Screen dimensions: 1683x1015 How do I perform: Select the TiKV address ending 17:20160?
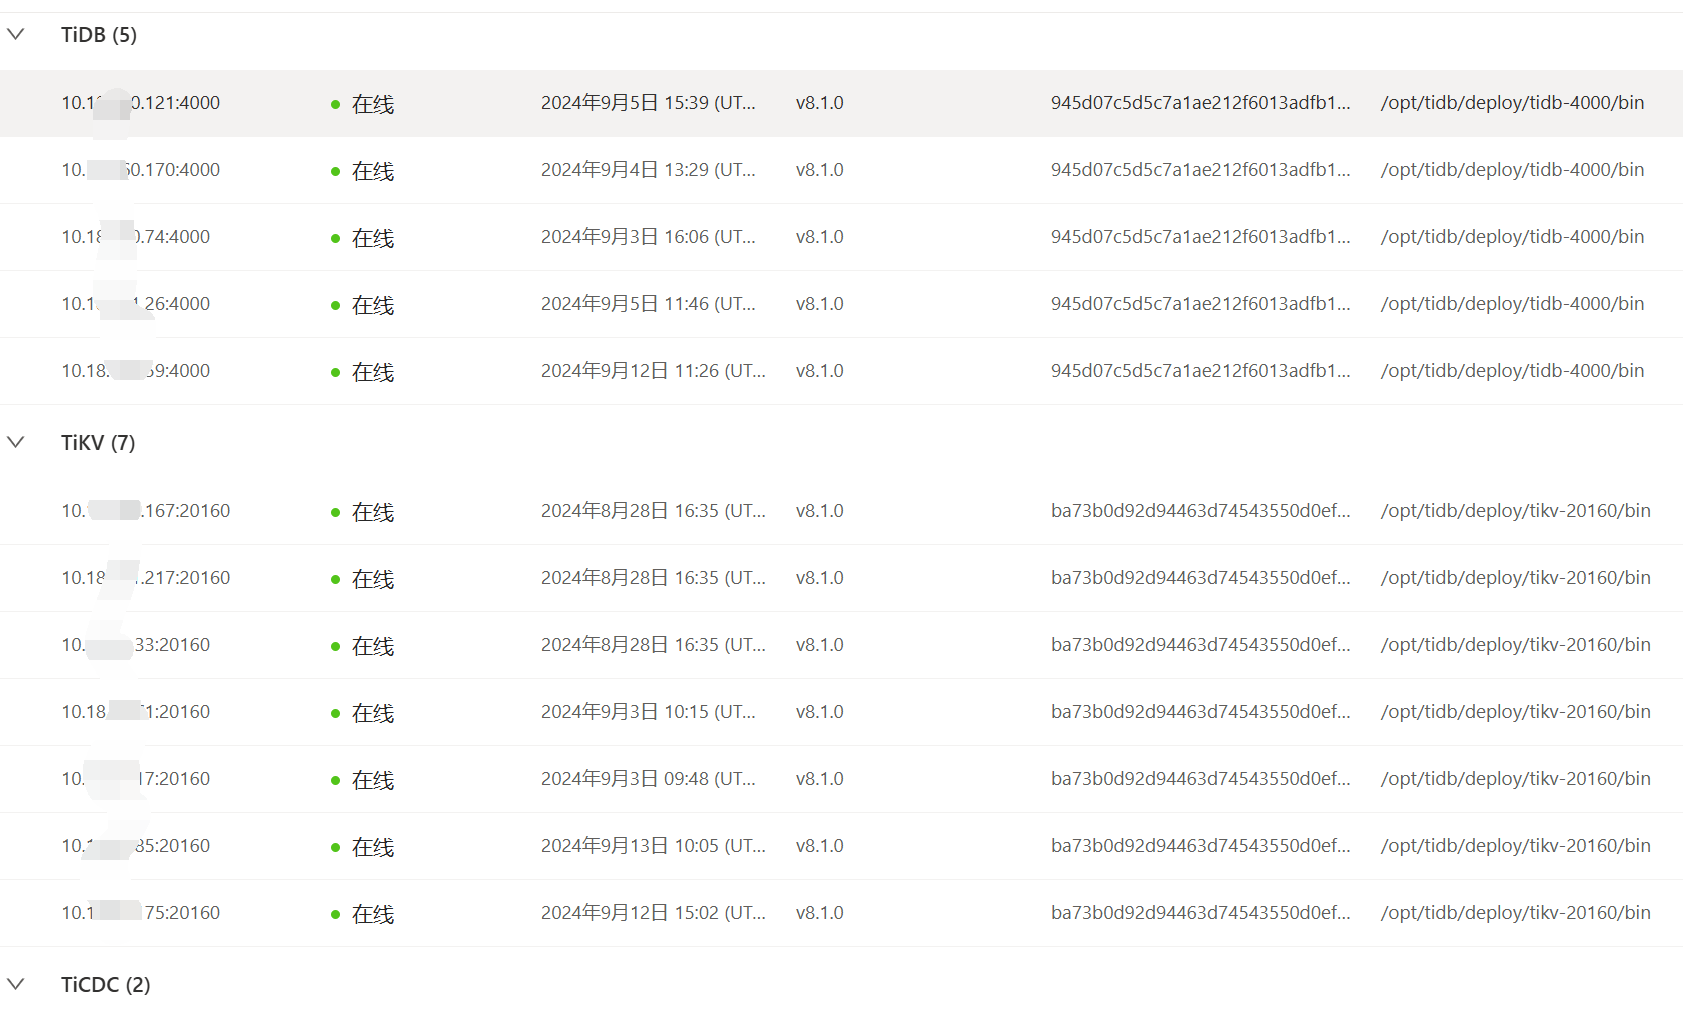coord(136,779)
